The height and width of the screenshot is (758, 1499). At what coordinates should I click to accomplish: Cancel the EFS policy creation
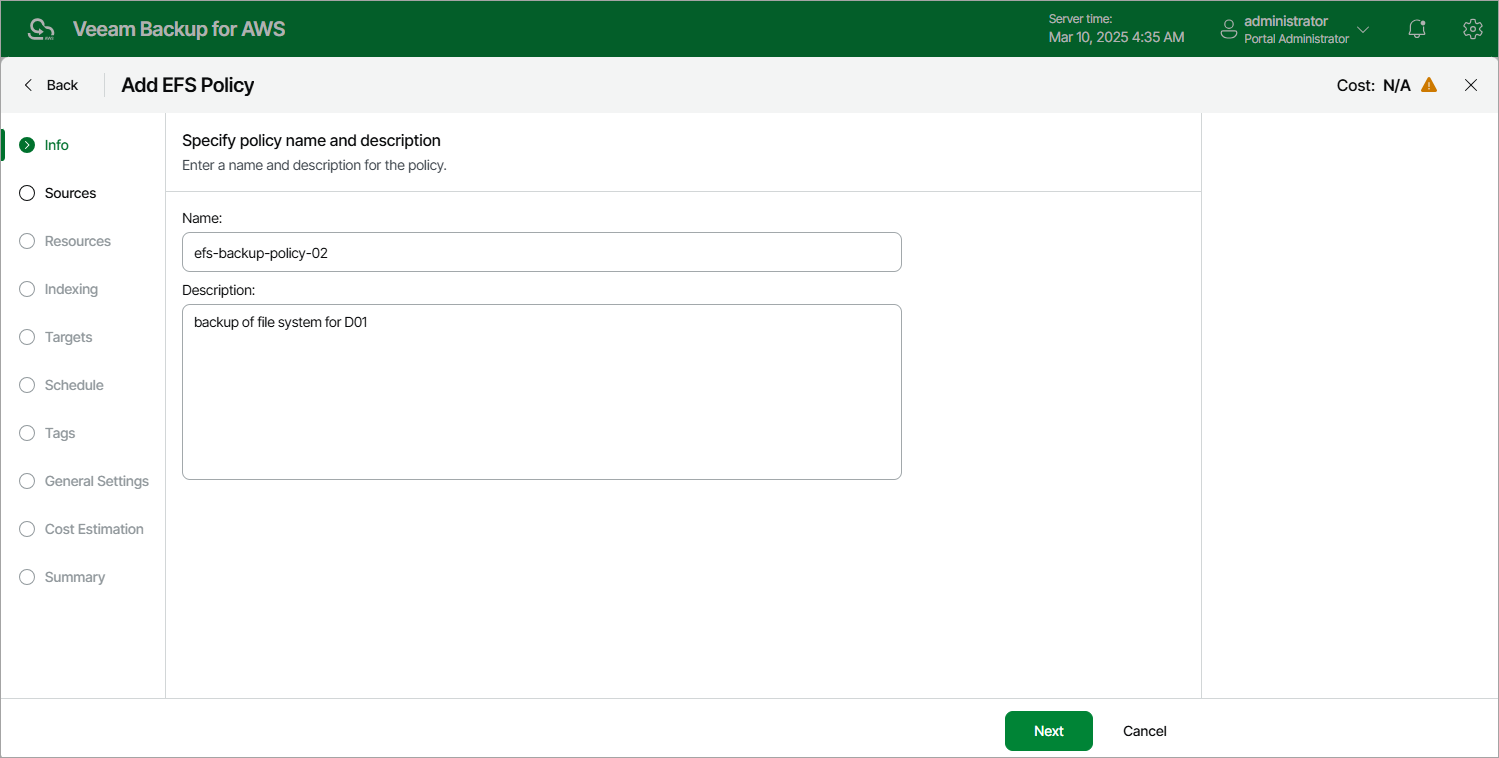coord(1144,731)
